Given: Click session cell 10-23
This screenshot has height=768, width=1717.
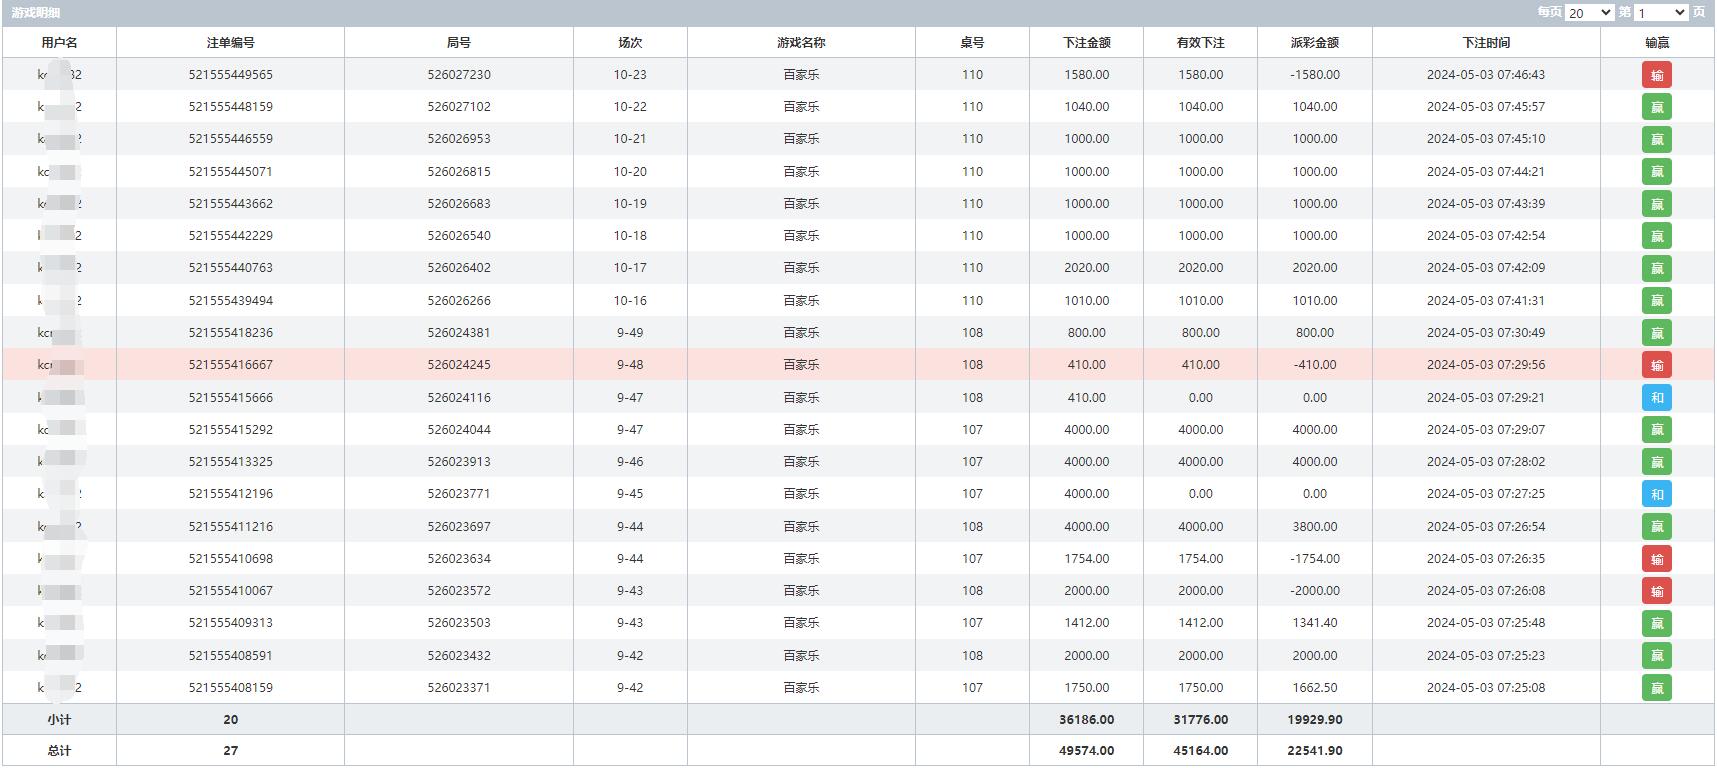Looking at the screenshot, I should 630,75.
